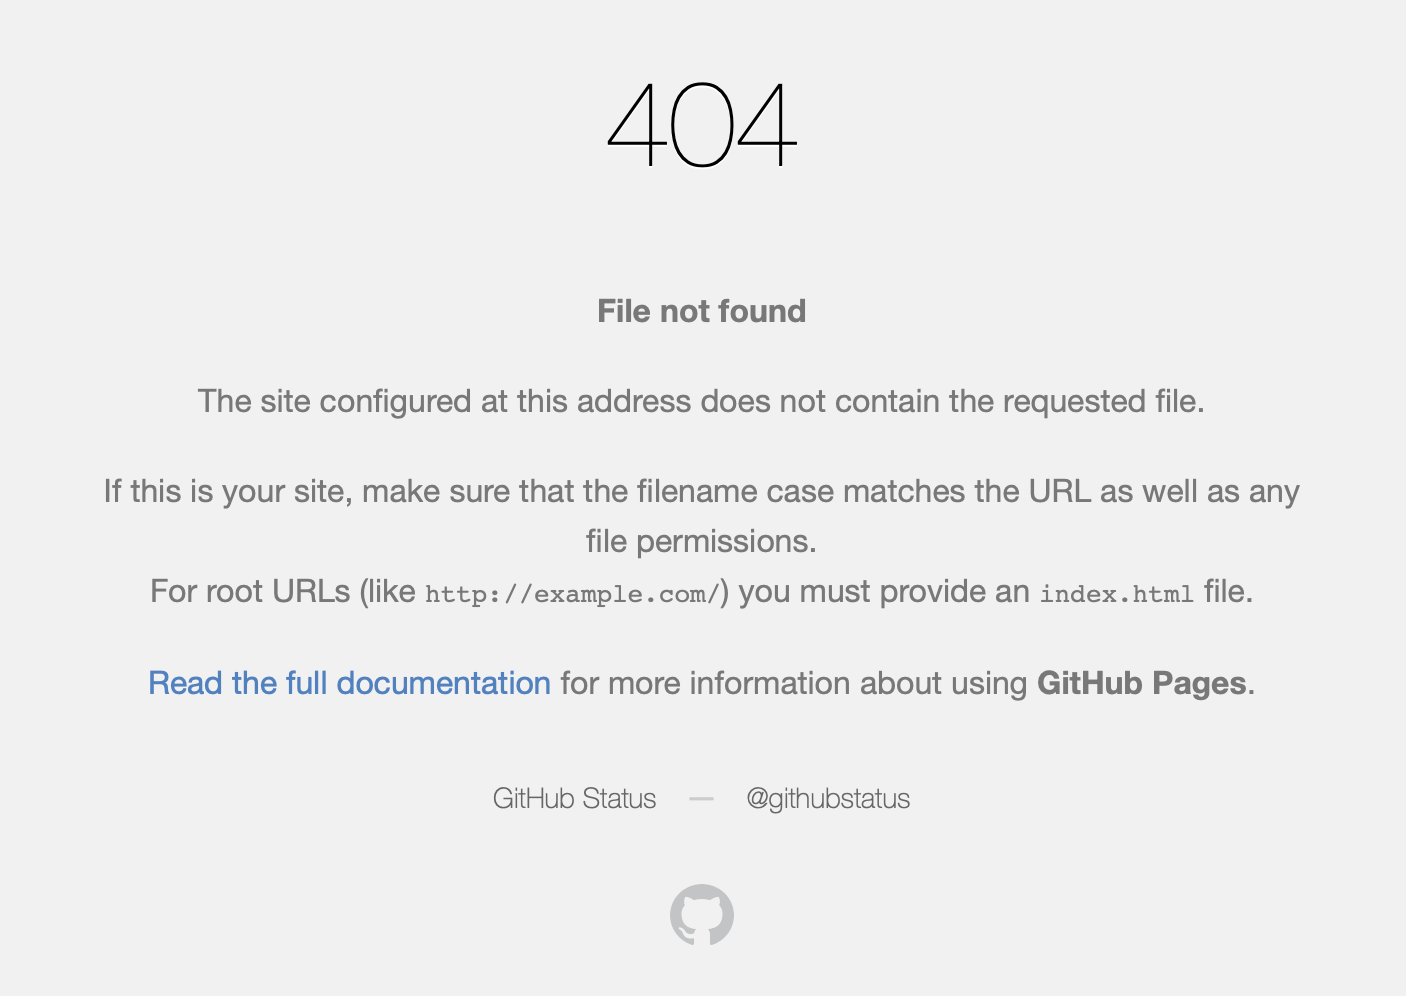Open the "Read the full documentation" link
Viewport: 1406px width, 996px height.
pos(349,683)
